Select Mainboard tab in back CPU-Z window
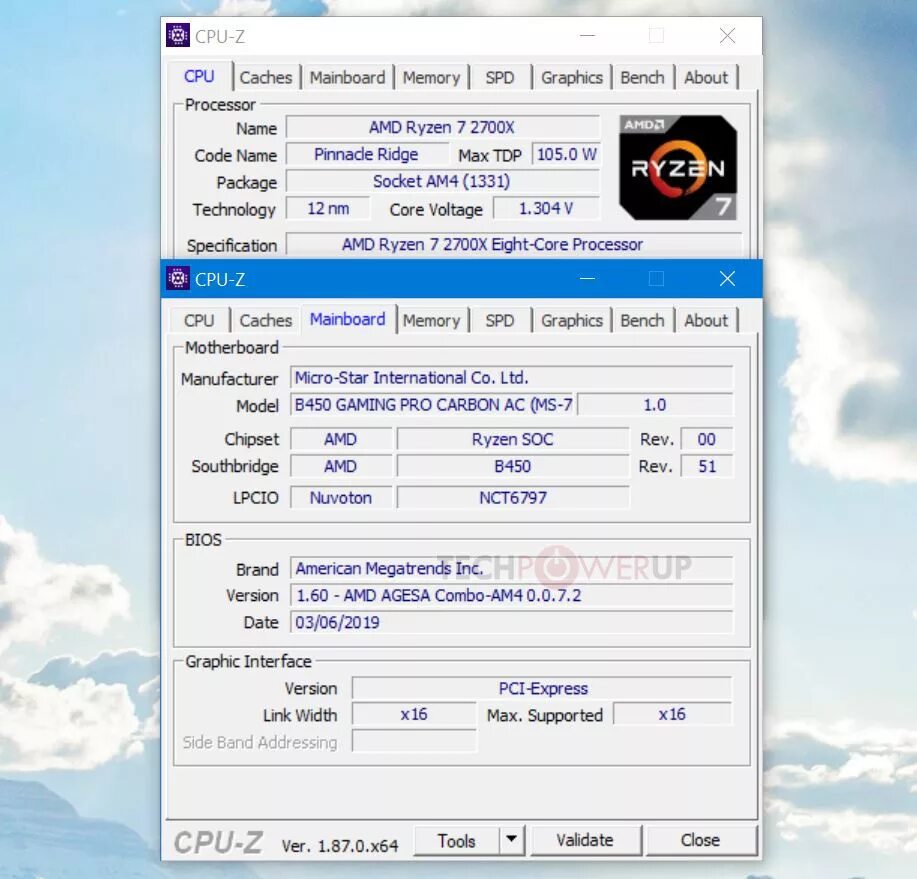The height and width of the screenshot is (879, 917). (347, 77)
